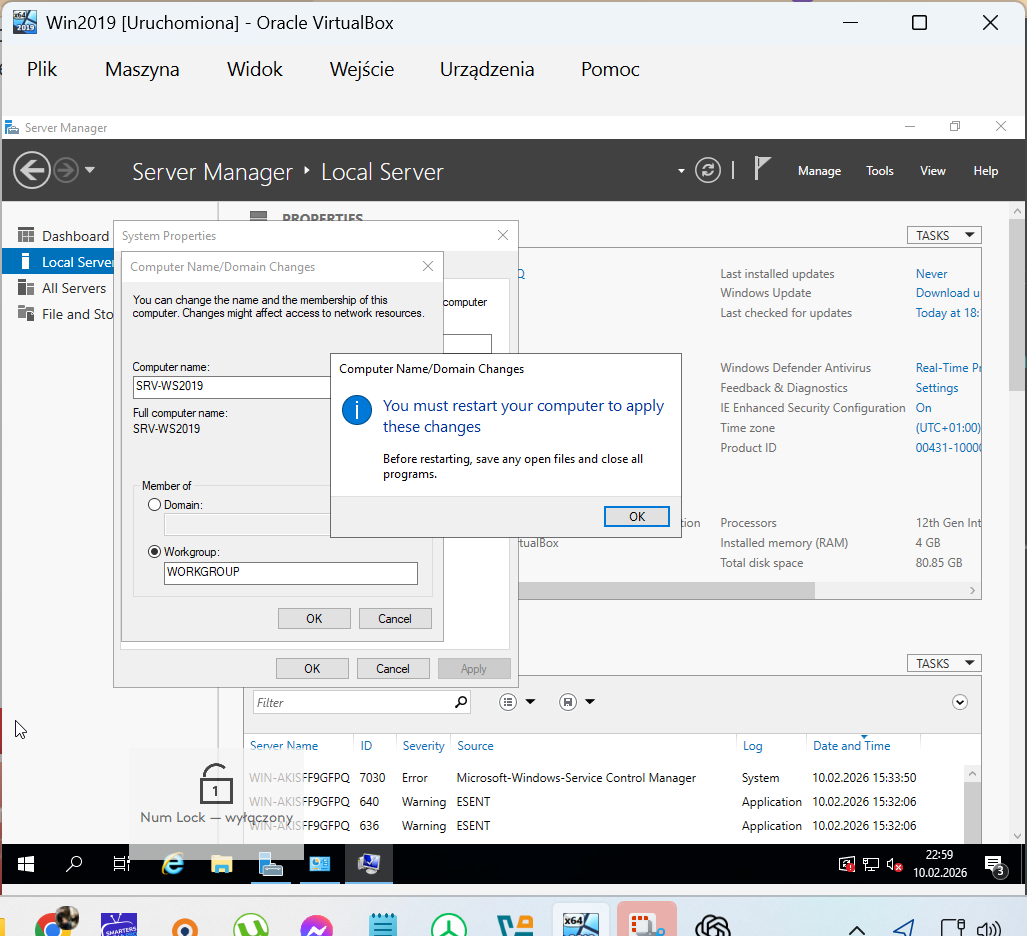Open the Action Center notification icon
The width and height of the screenshot is (1027, 936).
pyautogui.click(x=994, y=865)
